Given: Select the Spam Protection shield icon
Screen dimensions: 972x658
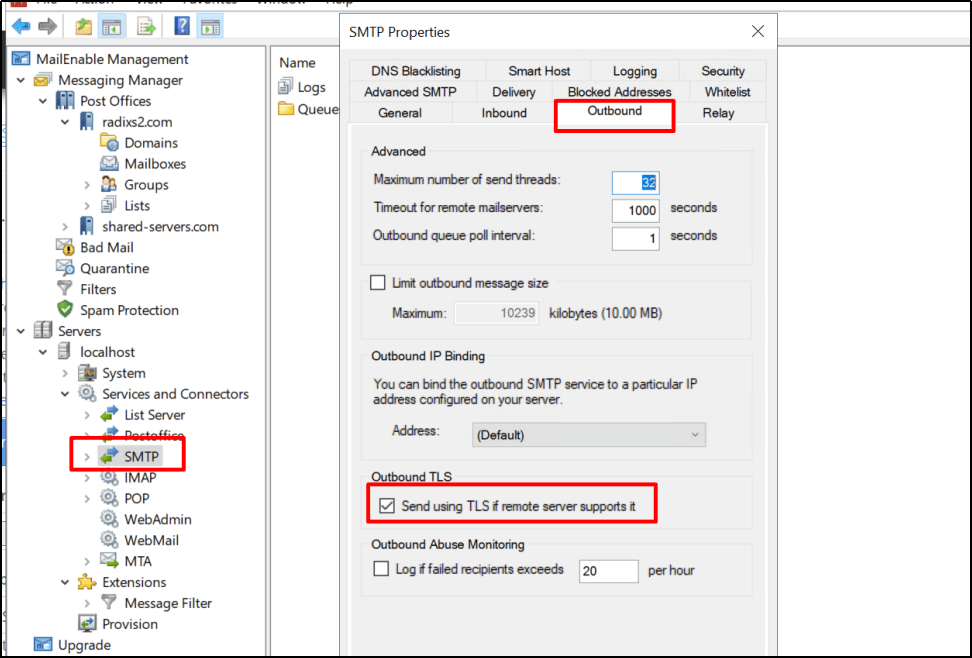Looking at the screenshot, I should (x=65, y=309).
